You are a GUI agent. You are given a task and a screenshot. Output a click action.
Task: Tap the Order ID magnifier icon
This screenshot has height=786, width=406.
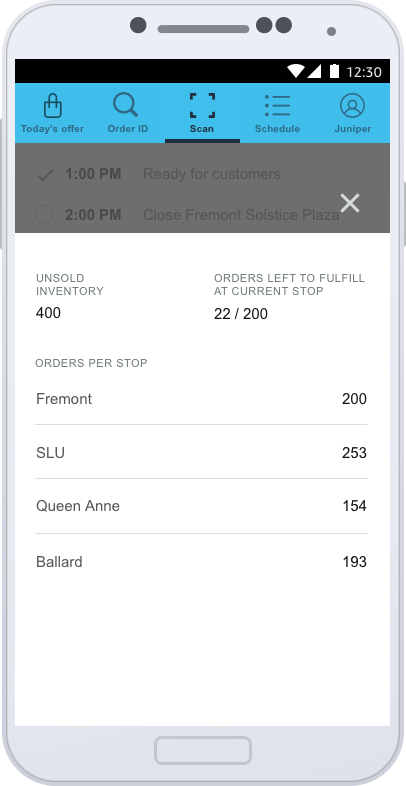pyautogui.click(x=125, y=105)
